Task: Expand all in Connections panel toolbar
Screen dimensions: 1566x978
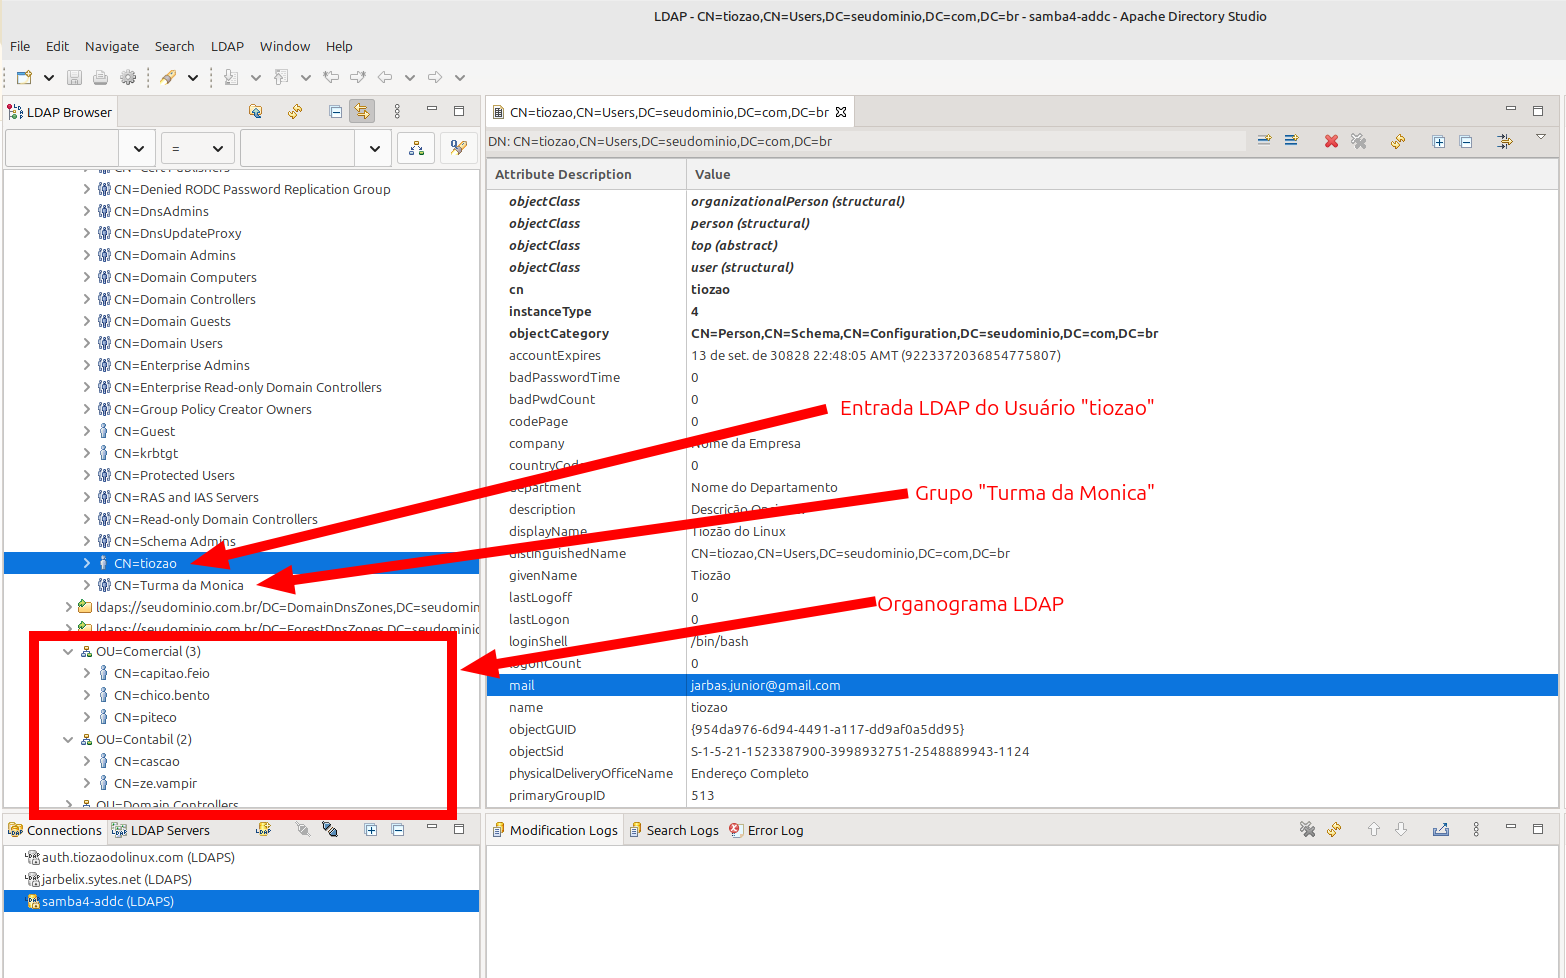Action: click(x=370, y=829)
